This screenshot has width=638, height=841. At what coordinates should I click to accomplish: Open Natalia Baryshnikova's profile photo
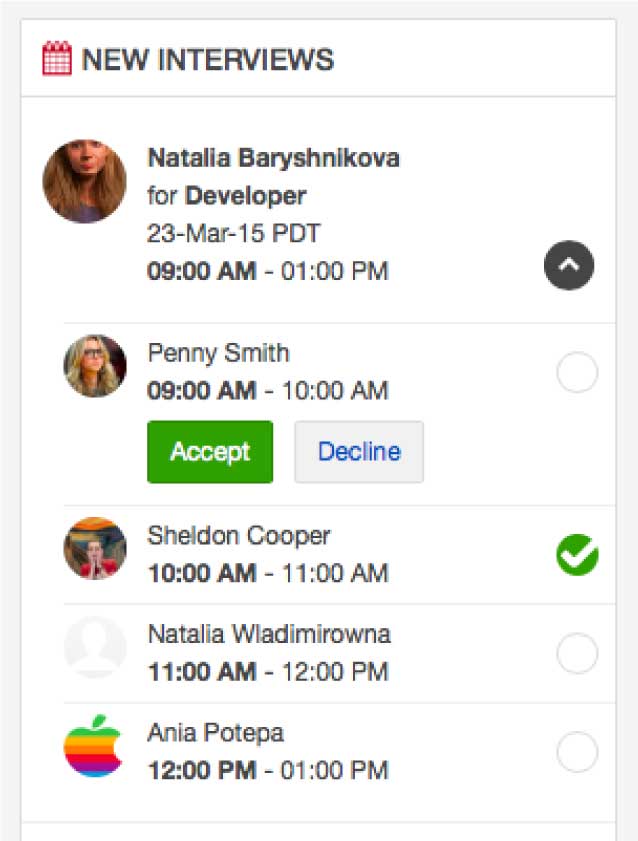(85, 181)
